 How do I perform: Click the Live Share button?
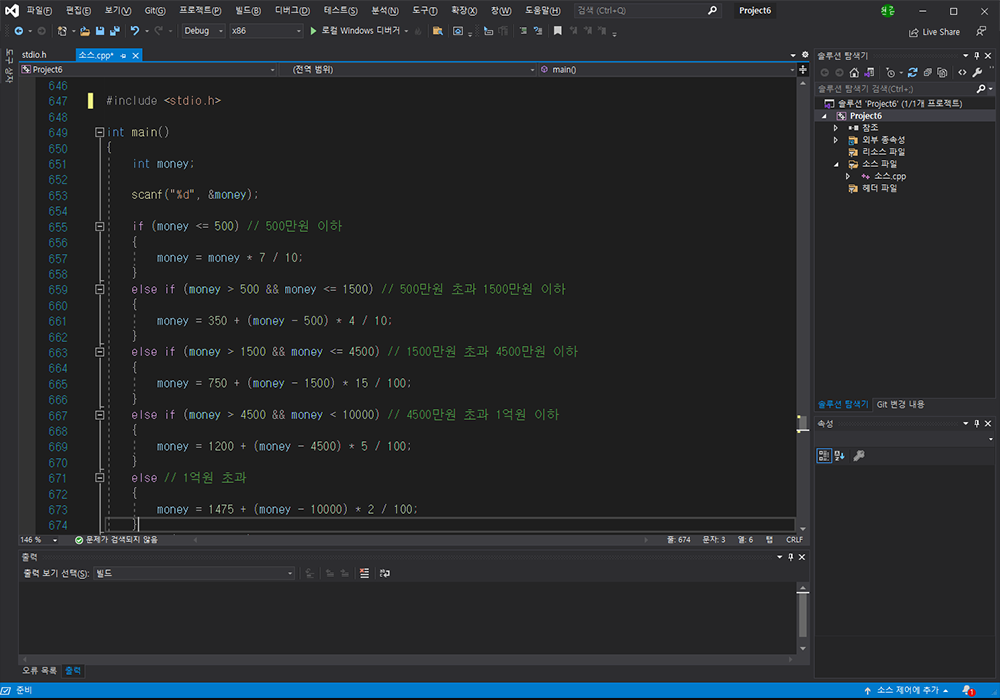(934, 32)
